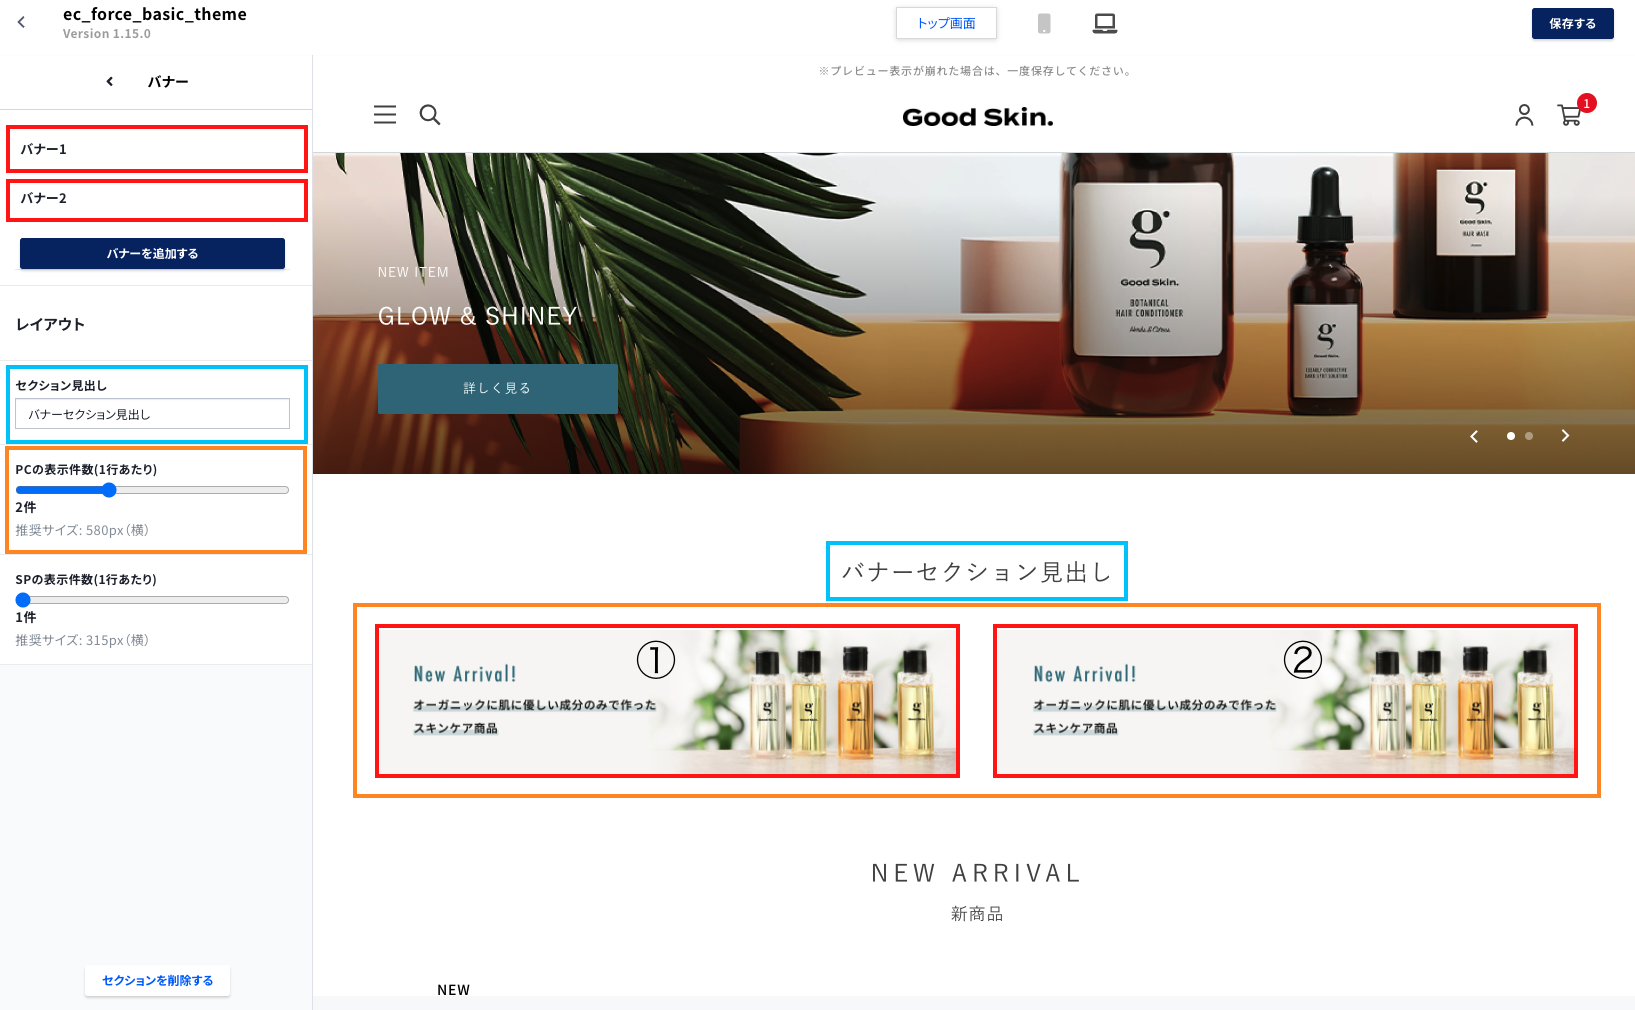Open the shopping cart icon

tap(1570, 116)
